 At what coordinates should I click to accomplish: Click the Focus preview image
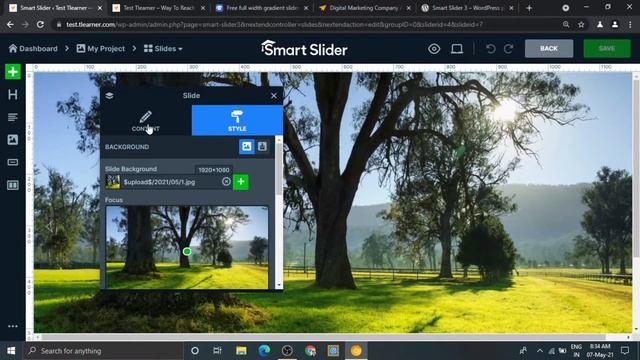click(x=187, y=247)
